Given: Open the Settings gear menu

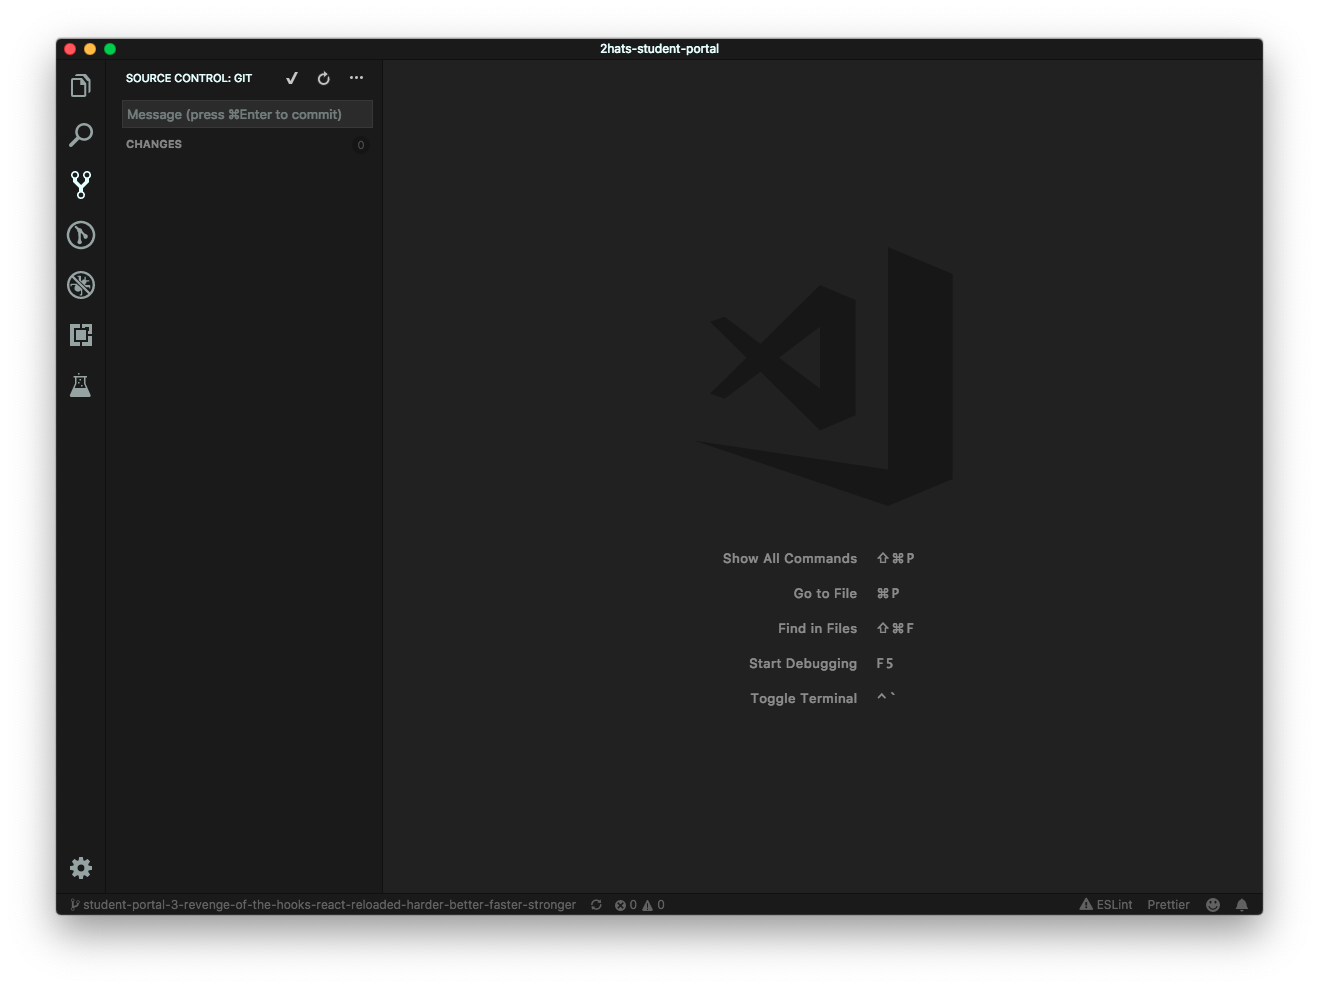Looking at the screenshot, I should click(x=80, y=868).
